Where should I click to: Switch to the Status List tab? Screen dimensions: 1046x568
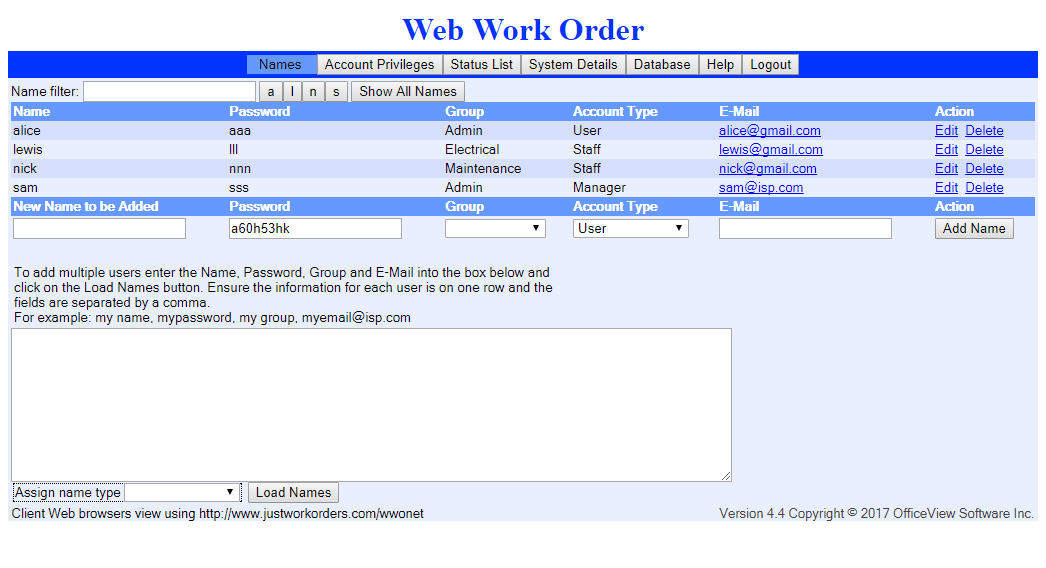click(481, 65)
